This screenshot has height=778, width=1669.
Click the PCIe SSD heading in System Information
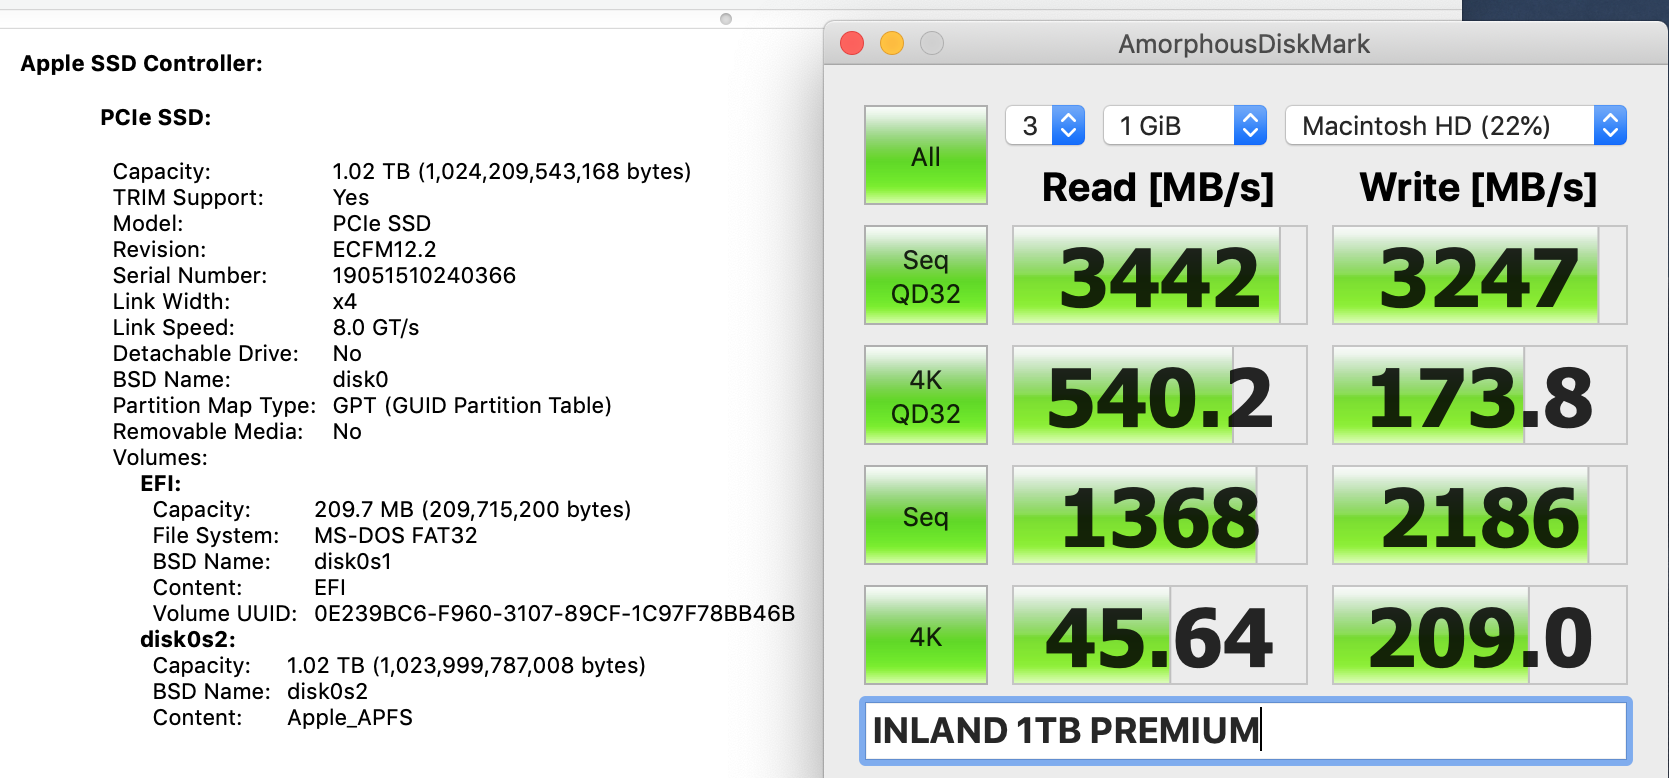156,117
